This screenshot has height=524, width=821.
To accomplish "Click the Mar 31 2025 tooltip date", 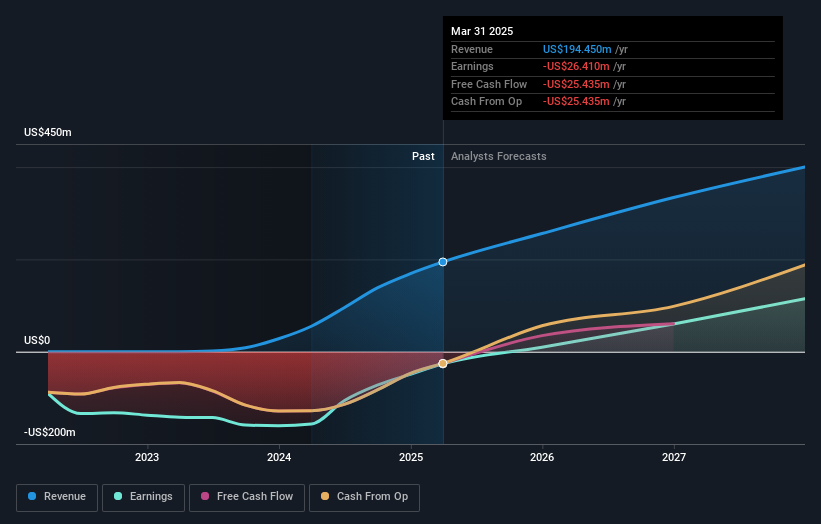I will click(482, 31).
